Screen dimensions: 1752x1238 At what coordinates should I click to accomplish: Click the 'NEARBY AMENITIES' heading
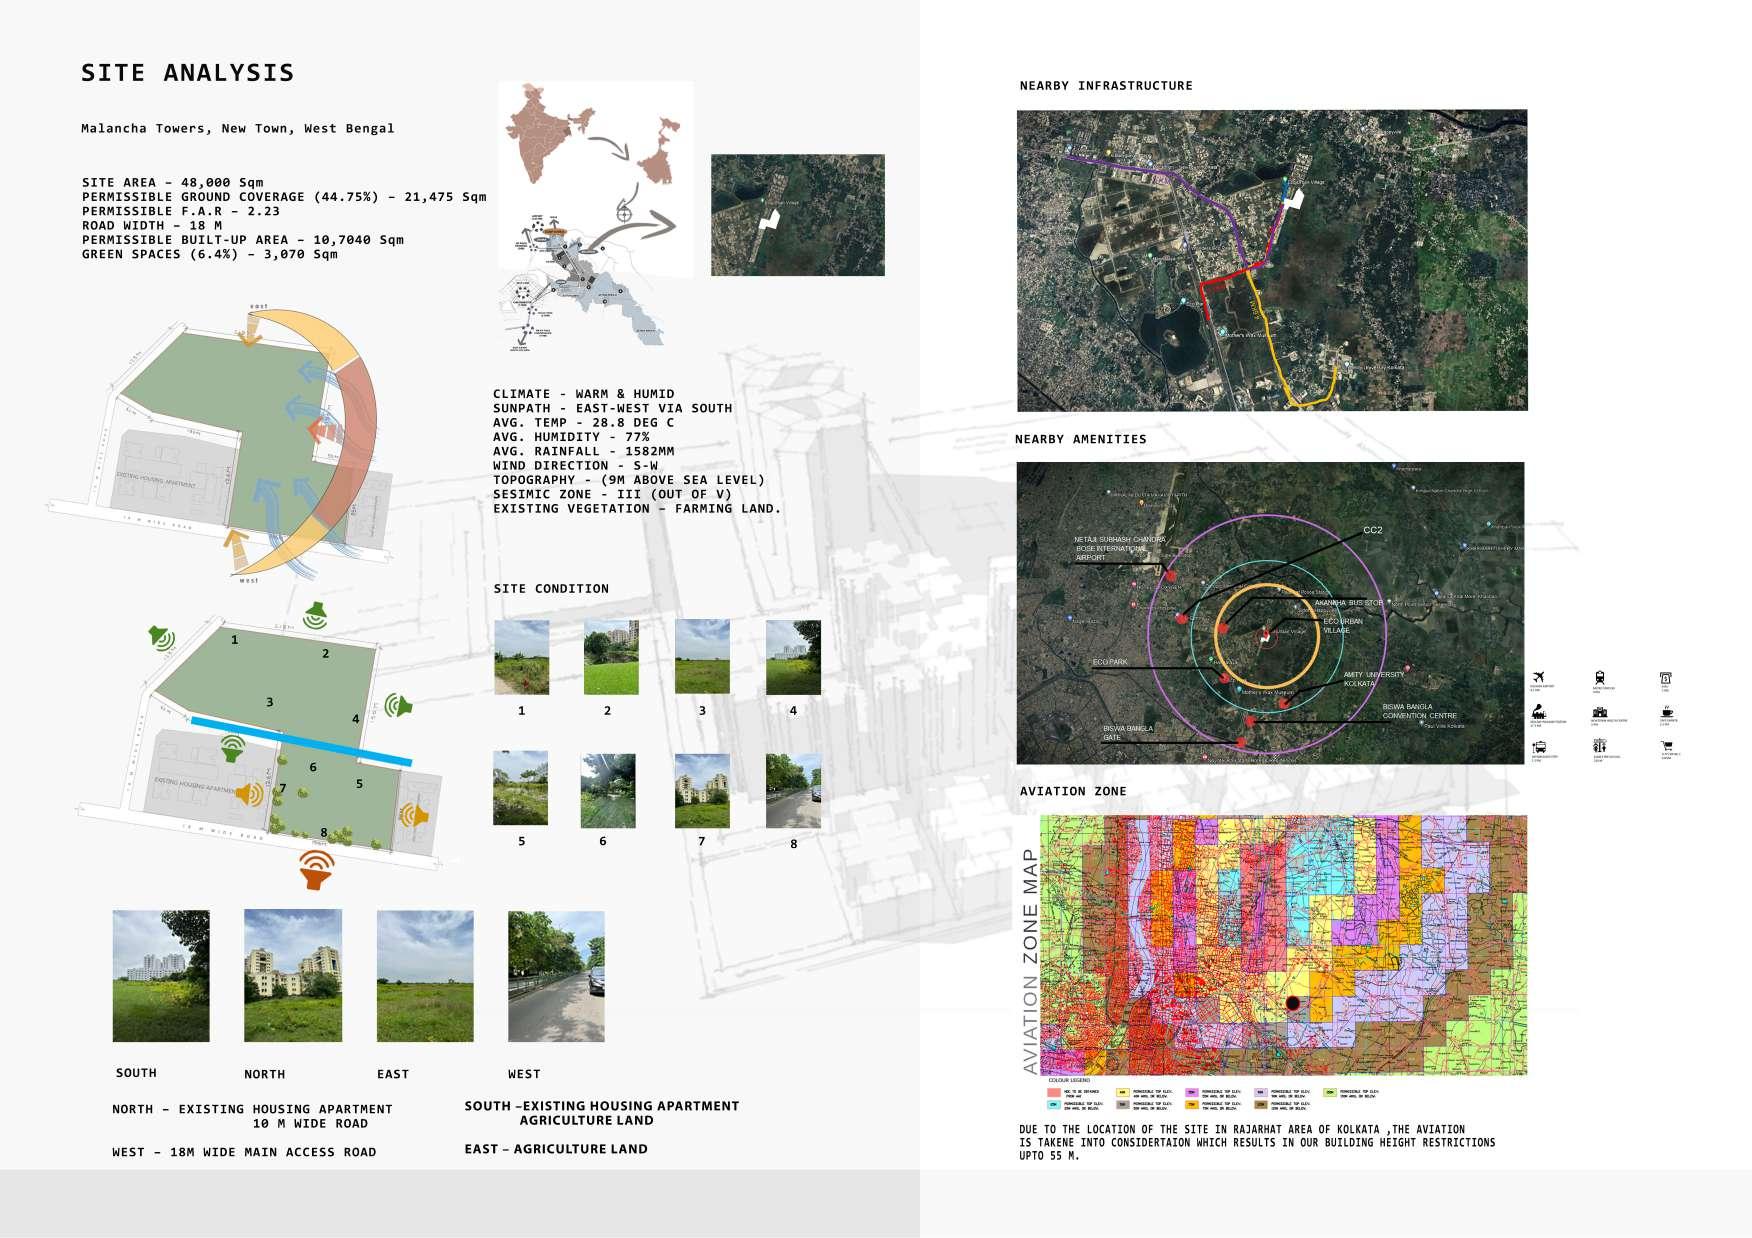tap(1081, 439)
